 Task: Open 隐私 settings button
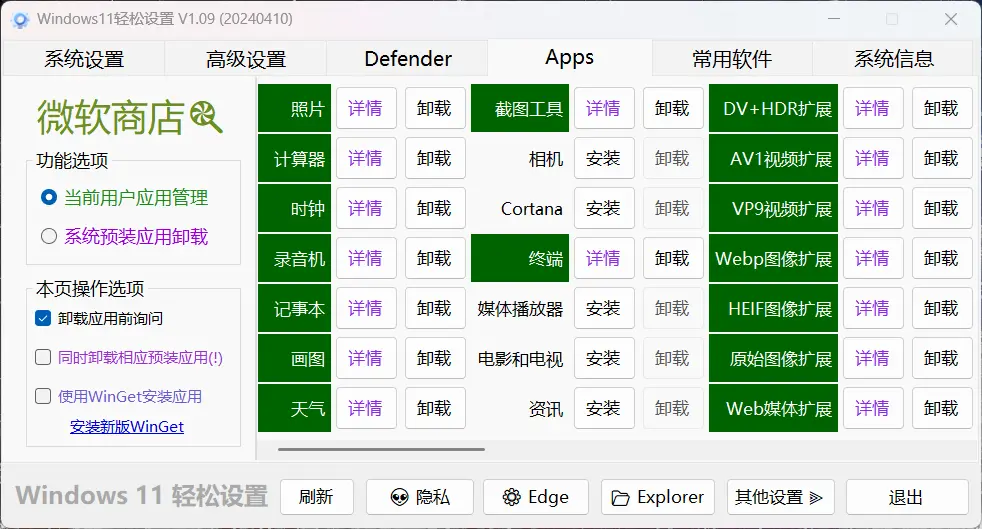pyautogui.click(x=420, y=497)
